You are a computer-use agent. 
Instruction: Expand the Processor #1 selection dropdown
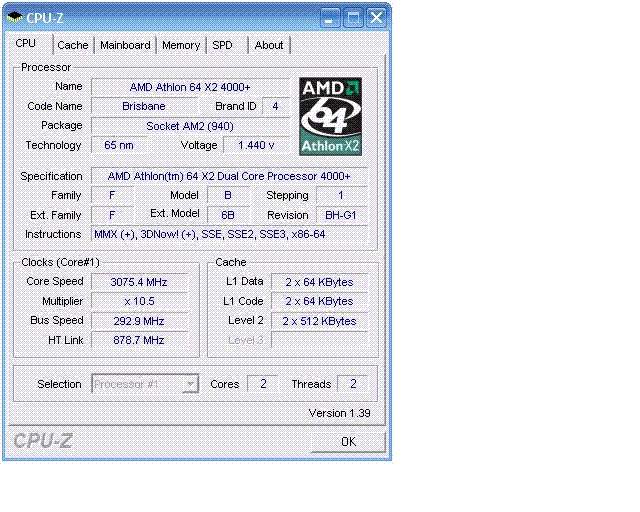pos(145,384)
